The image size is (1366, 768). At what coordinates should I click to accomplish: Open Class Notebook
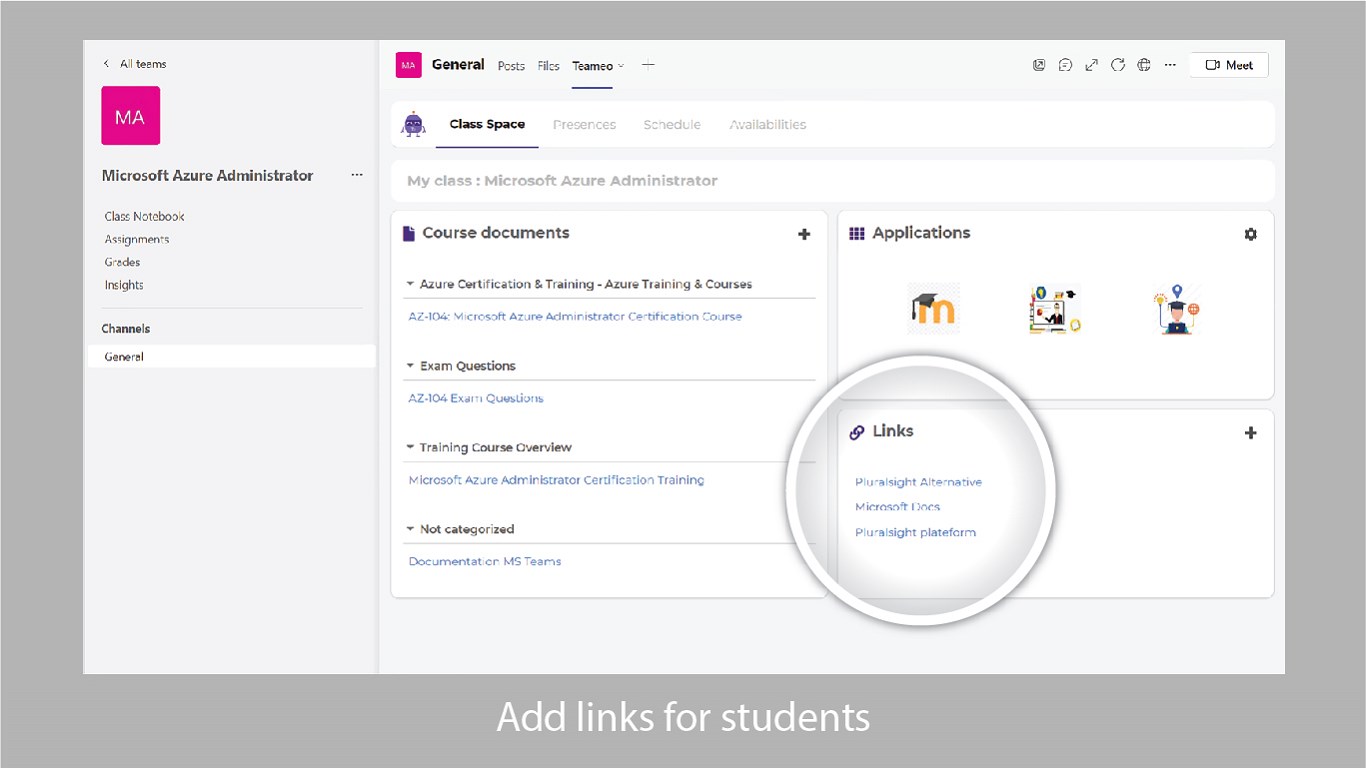click(145, 216)
